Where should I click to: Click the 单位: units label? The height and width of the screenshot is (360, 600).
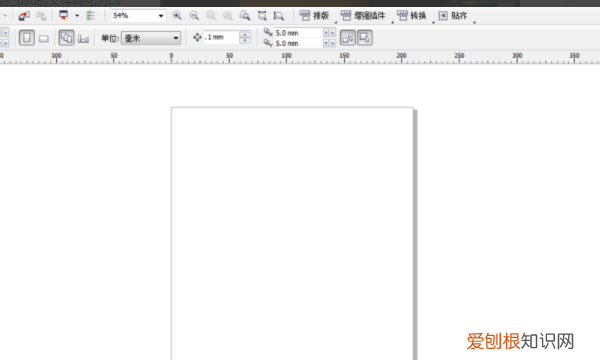tap(110, 38)
